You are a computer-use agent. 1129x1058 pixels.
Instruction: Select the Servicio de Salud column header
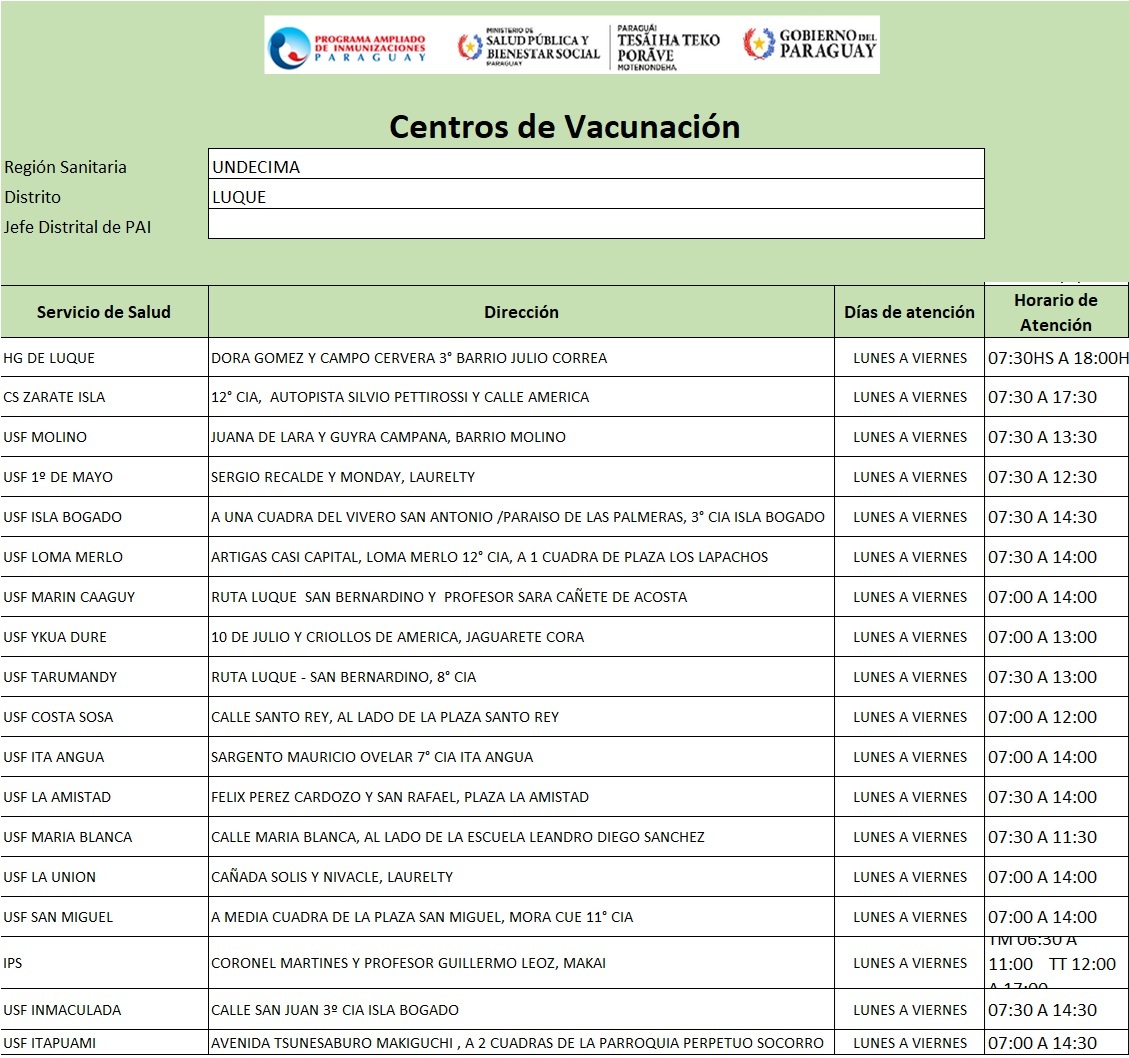tap(104, 312)
